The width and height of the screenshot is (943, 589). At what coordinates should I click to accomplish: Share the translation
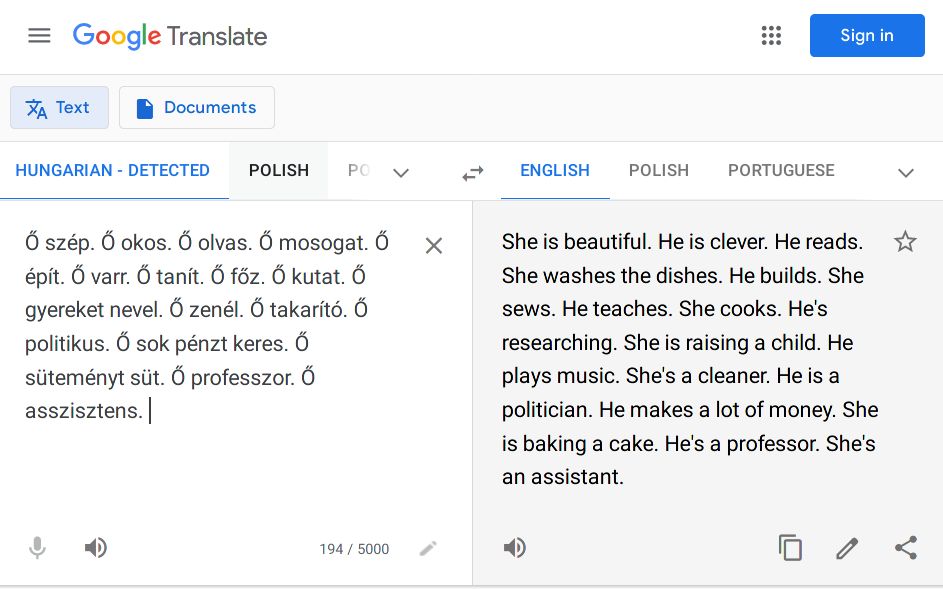pos(906,547)
